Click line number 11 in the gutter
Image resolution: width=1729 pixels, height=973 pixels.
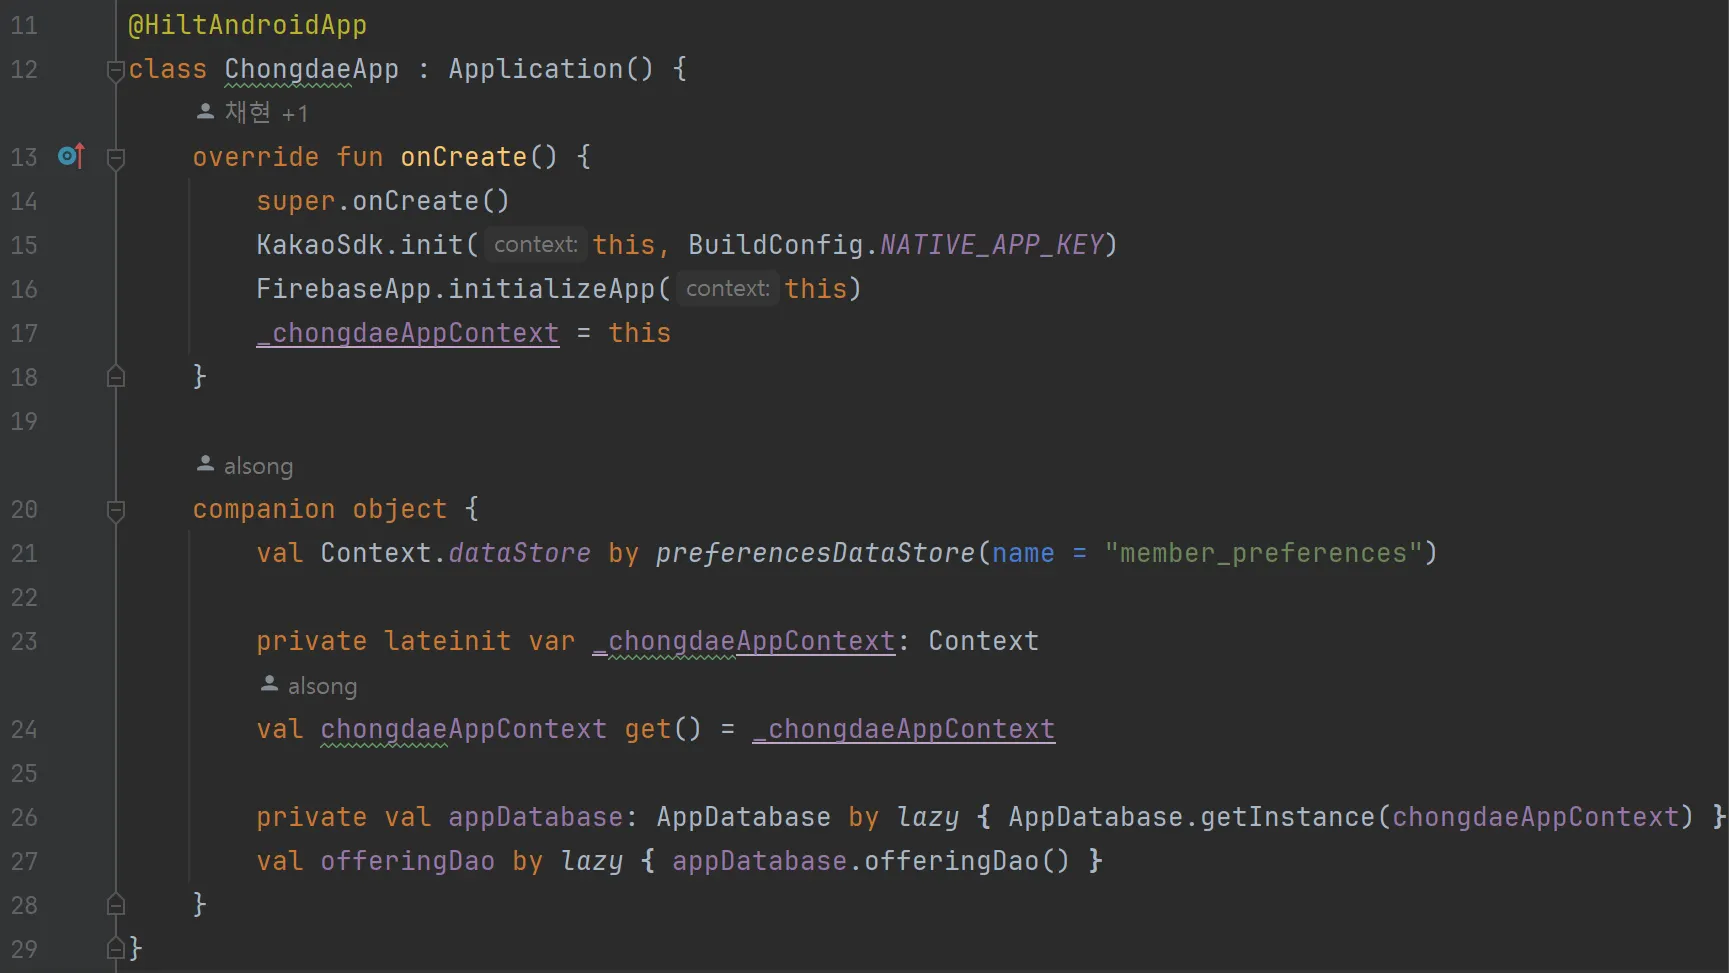(x=24, y=25)
